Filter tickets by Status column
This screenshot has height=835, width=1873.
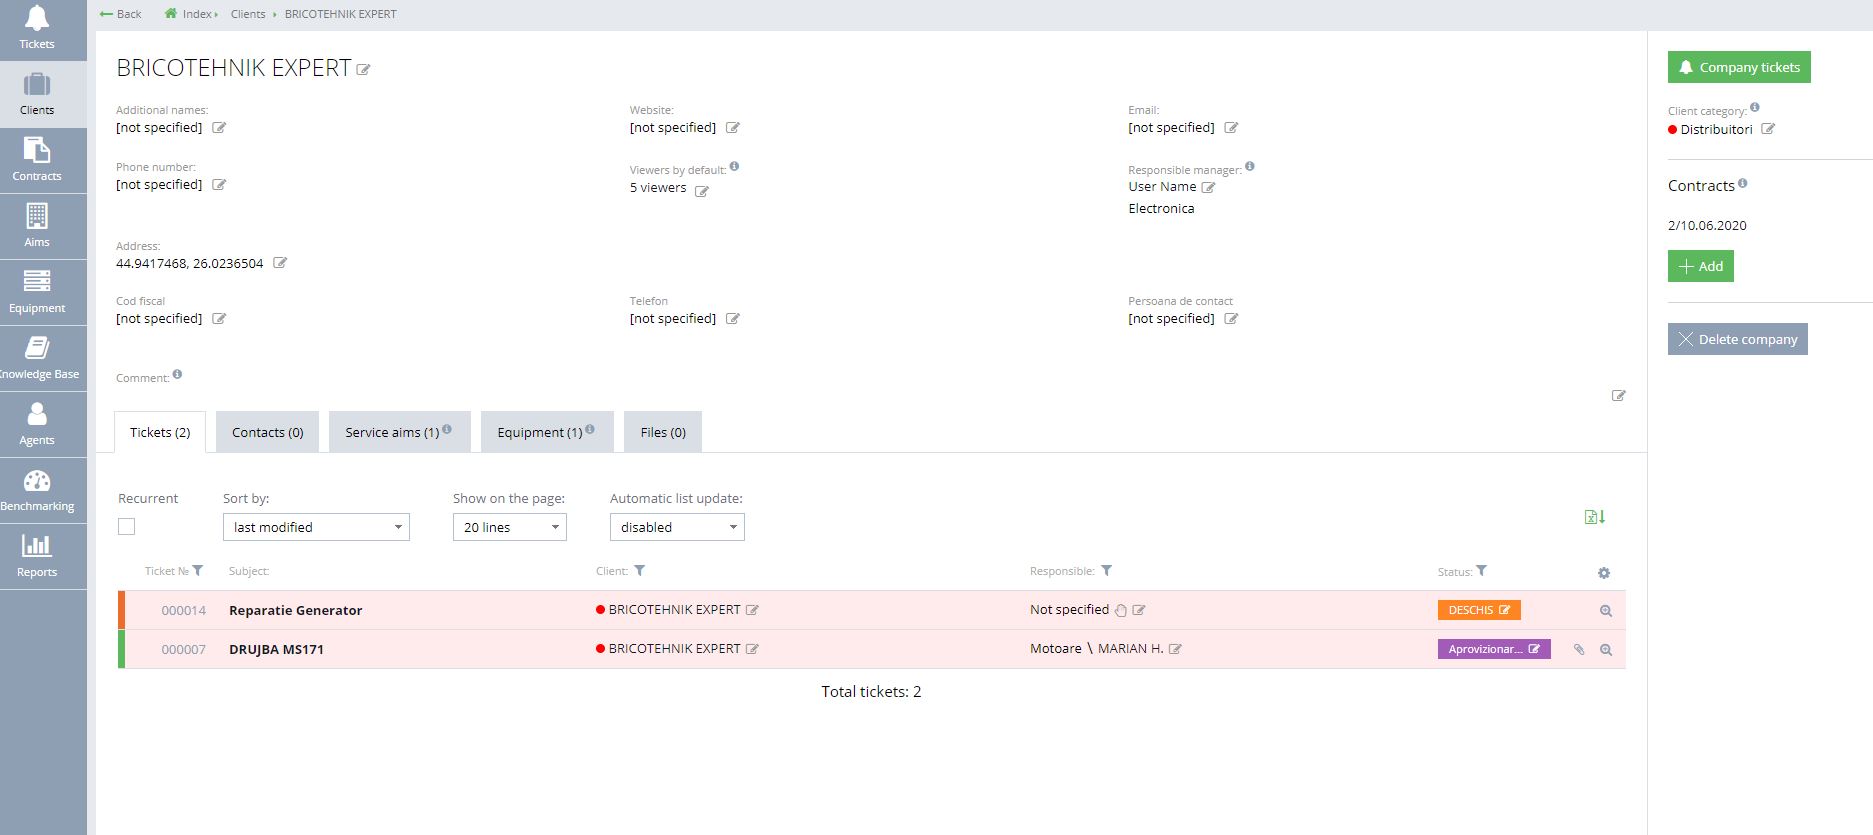1482,571
